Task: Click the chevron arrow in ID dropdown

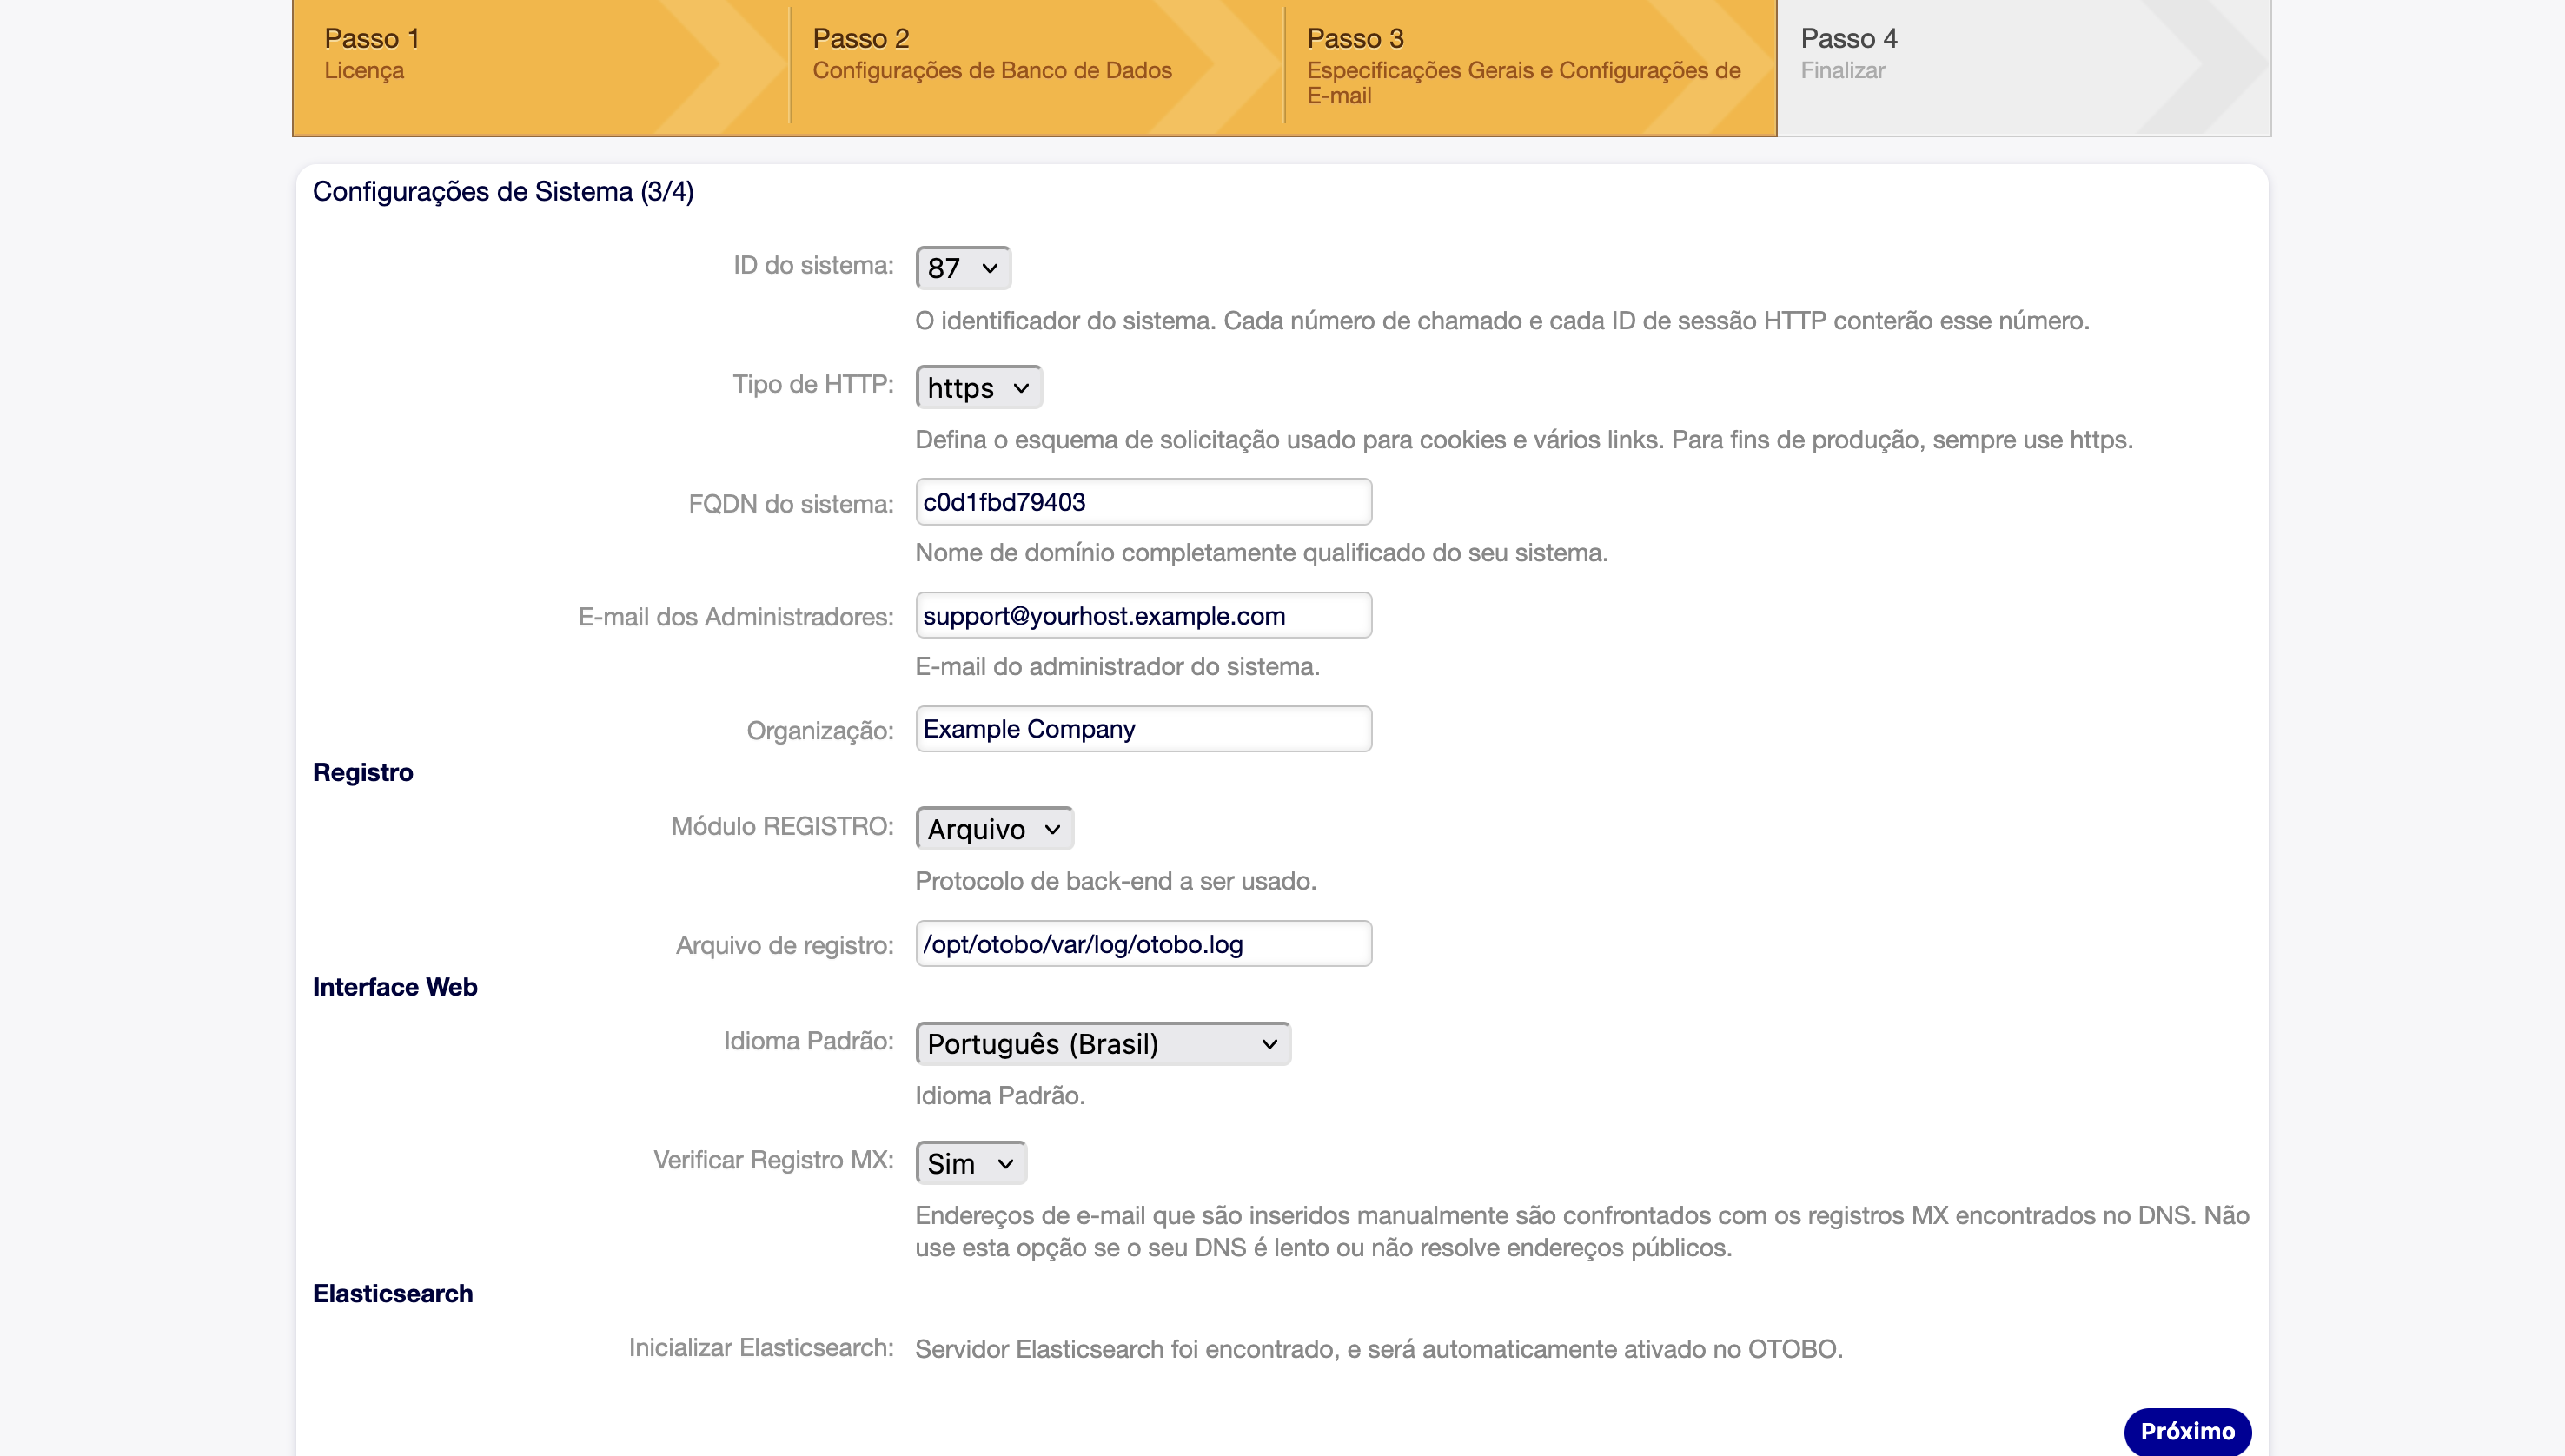Action: [990, 269]
